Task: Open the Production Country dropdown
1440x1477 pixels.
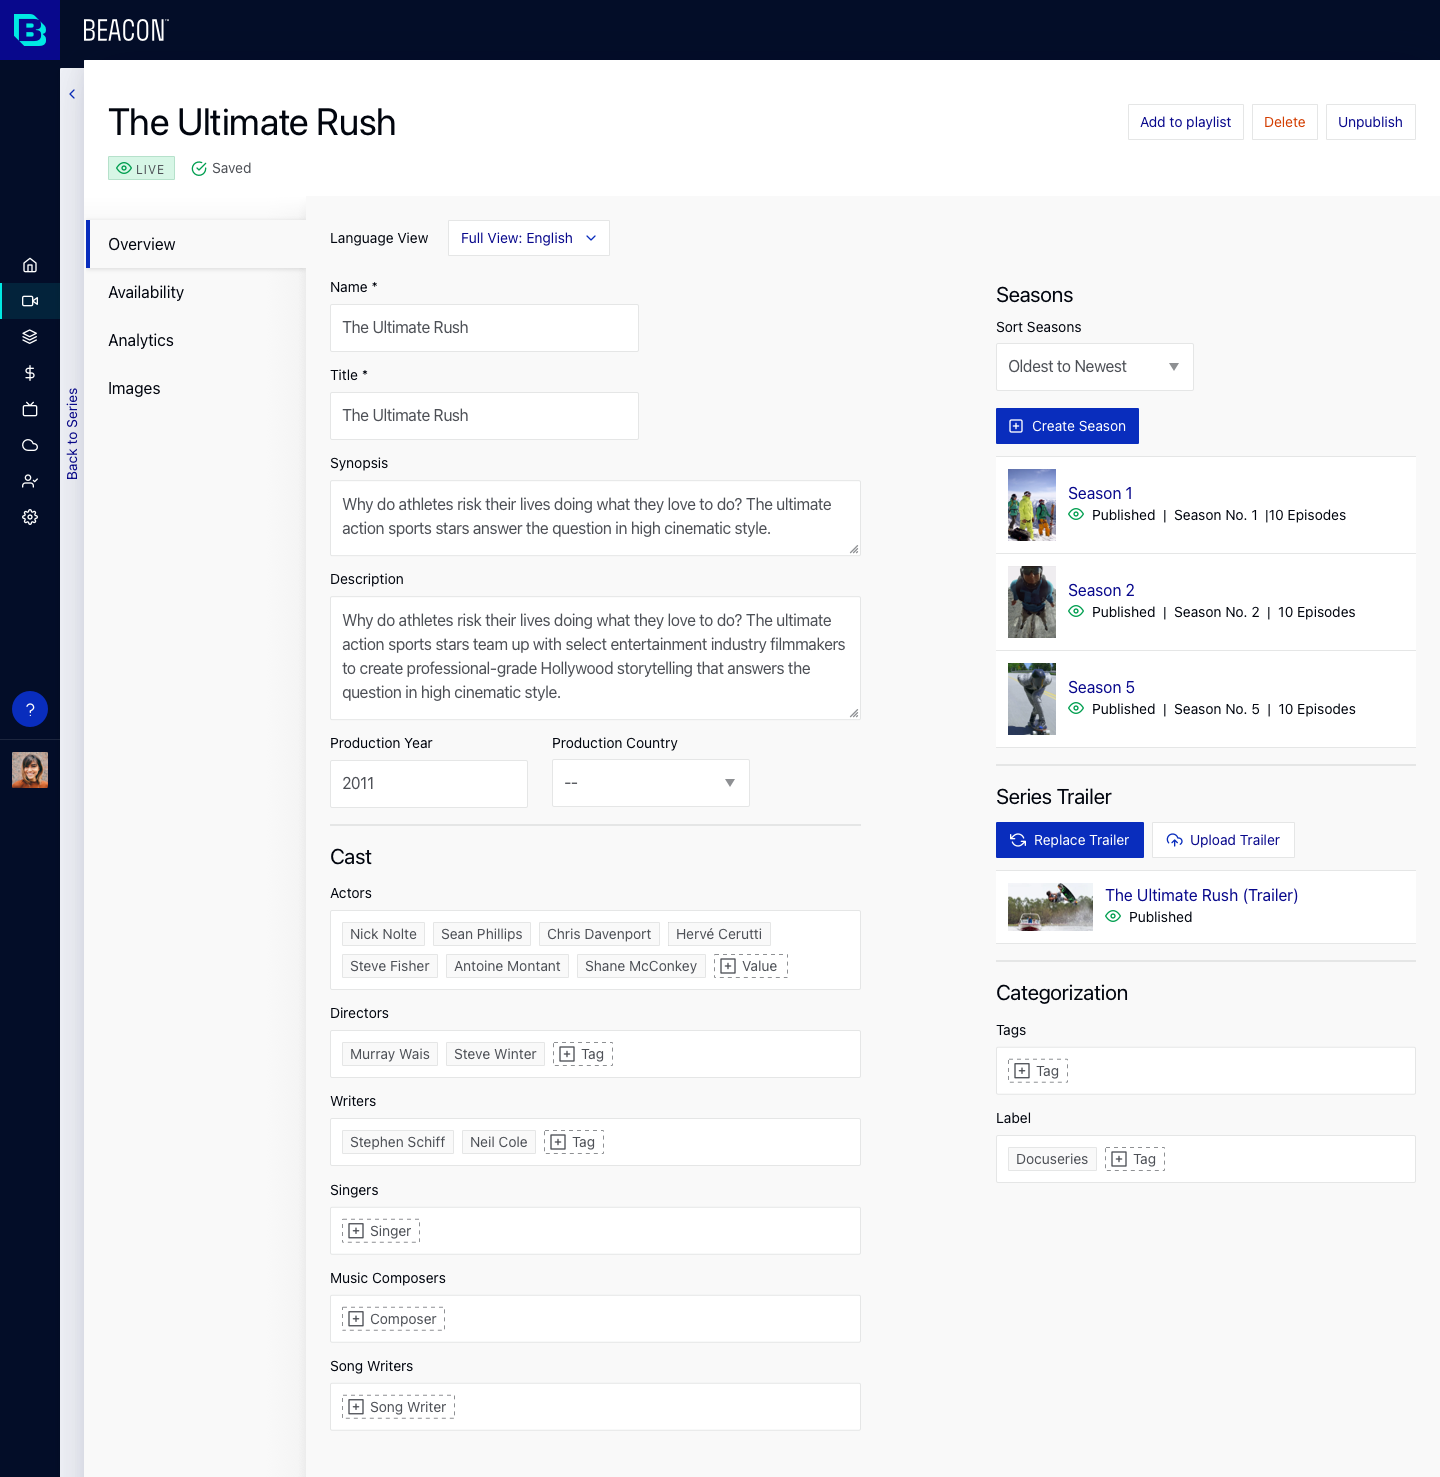Action: [650, 783]
